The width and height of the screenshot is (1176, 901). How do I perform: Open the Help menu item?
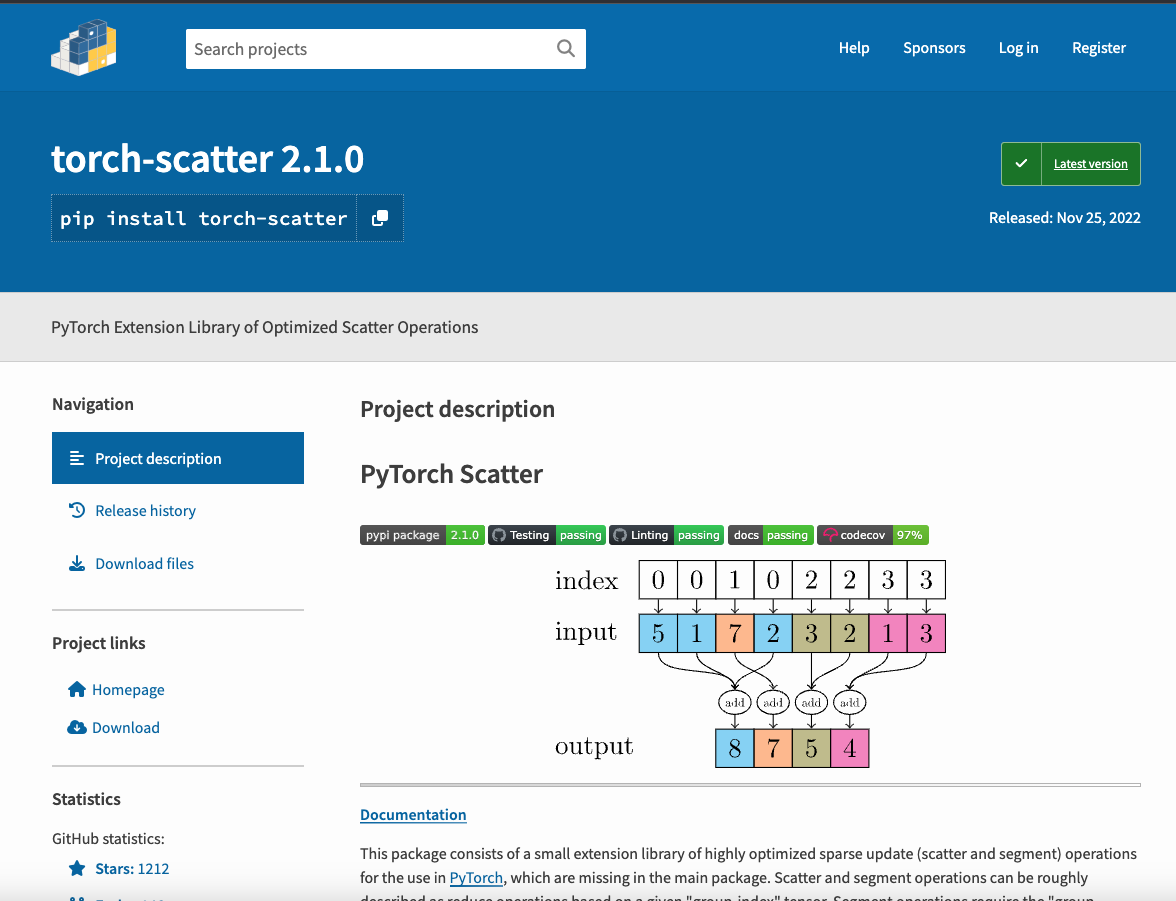click(854, 48)
